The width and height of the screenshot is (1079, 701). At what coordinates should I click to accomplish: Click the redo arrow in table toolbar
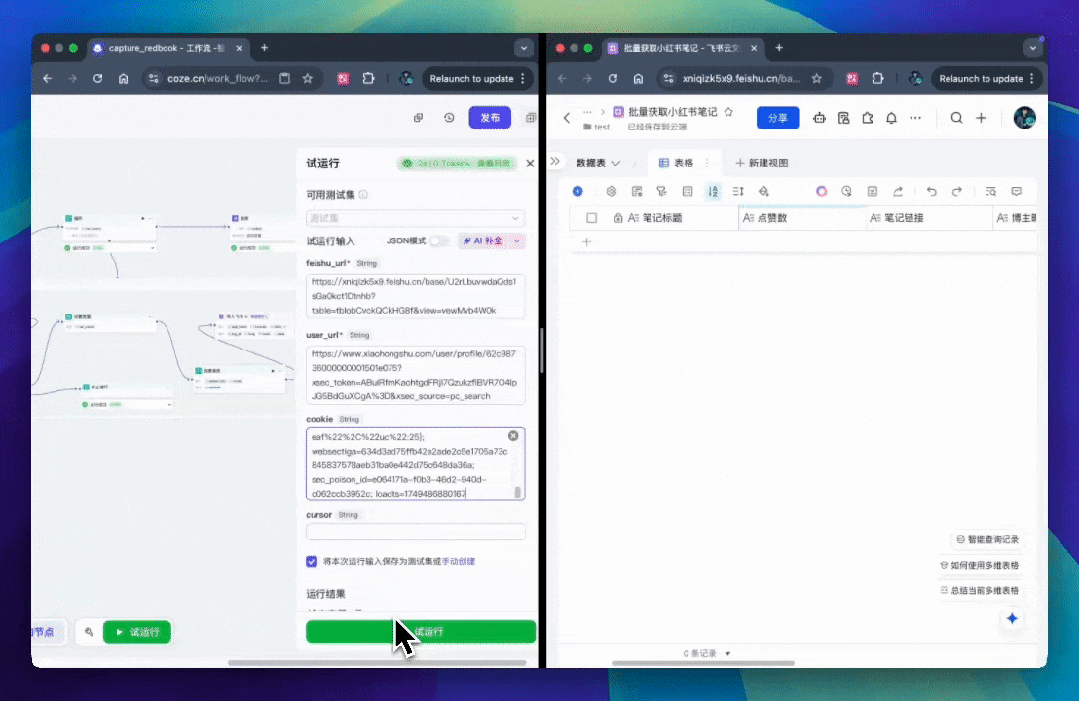[x=957, y=191]
